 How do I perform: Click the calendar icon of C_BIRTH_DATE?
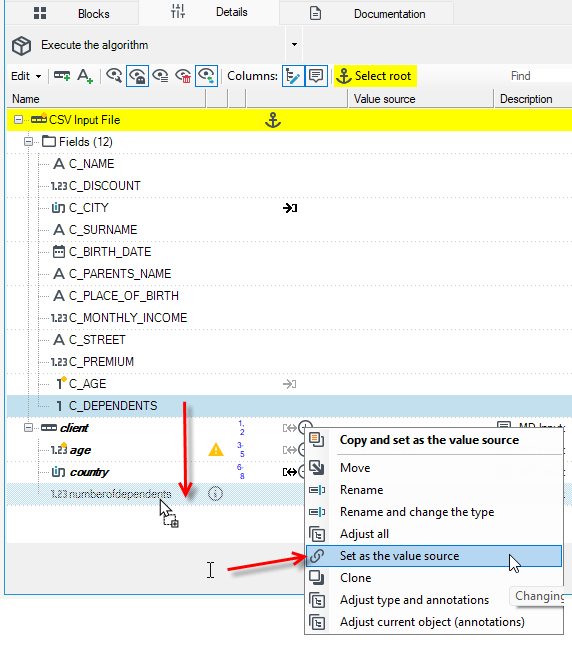click(x=59, y=252)
